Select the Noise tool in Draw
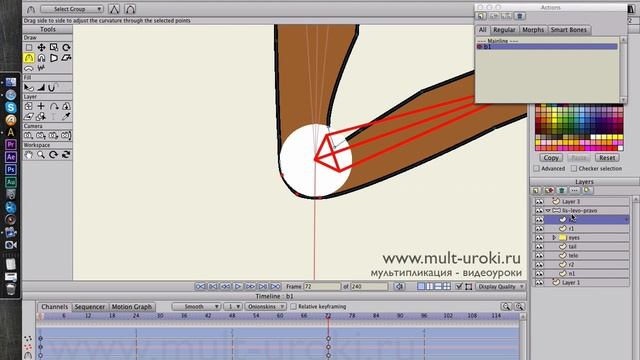640x360 pixels. point(41,68)
